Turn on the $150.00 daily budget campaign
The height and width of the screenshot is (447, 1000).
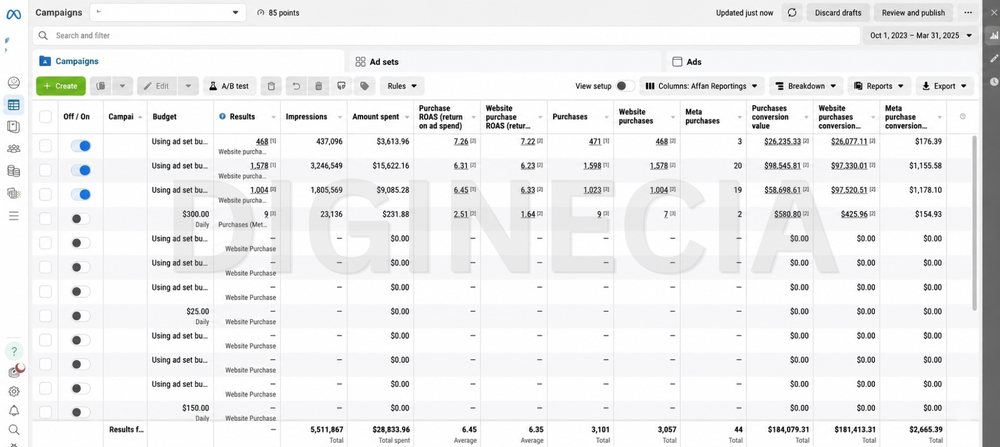coord(80,413)
